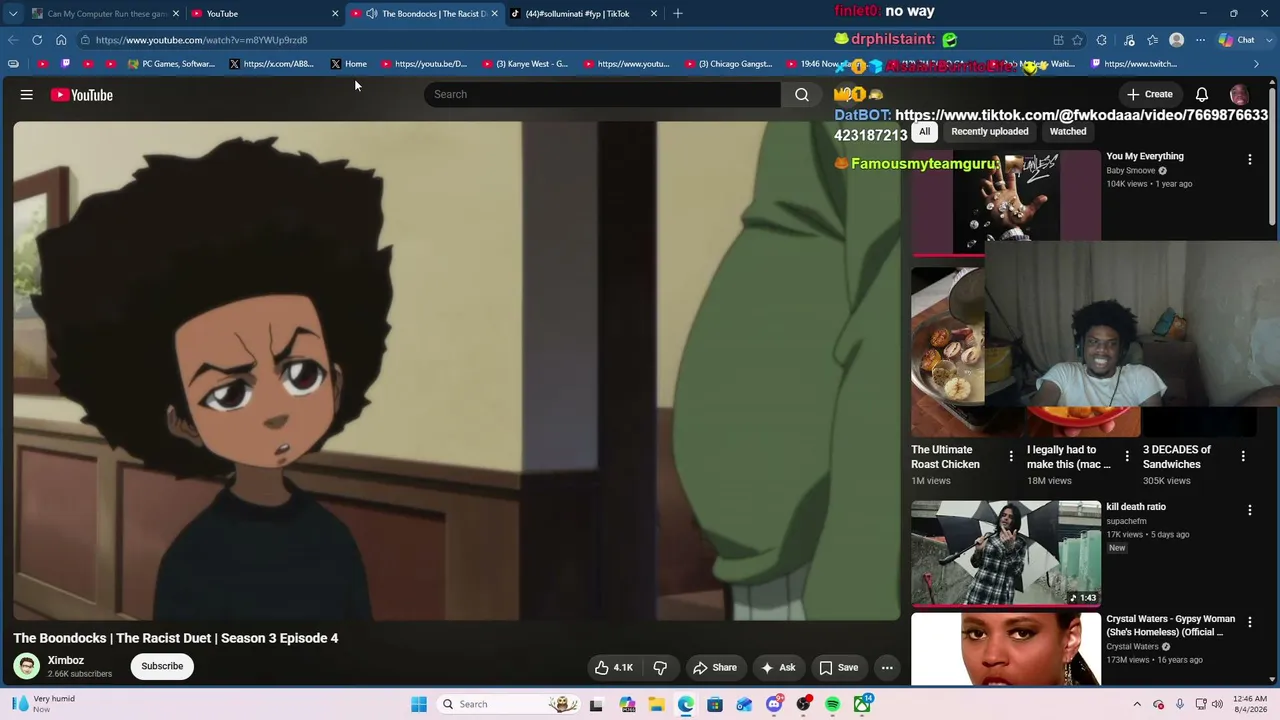The height and width of the screenshot is (720, 1280).
Task: Open Copilot Chat in the browser toolbar
Action: coord(1237,40)
